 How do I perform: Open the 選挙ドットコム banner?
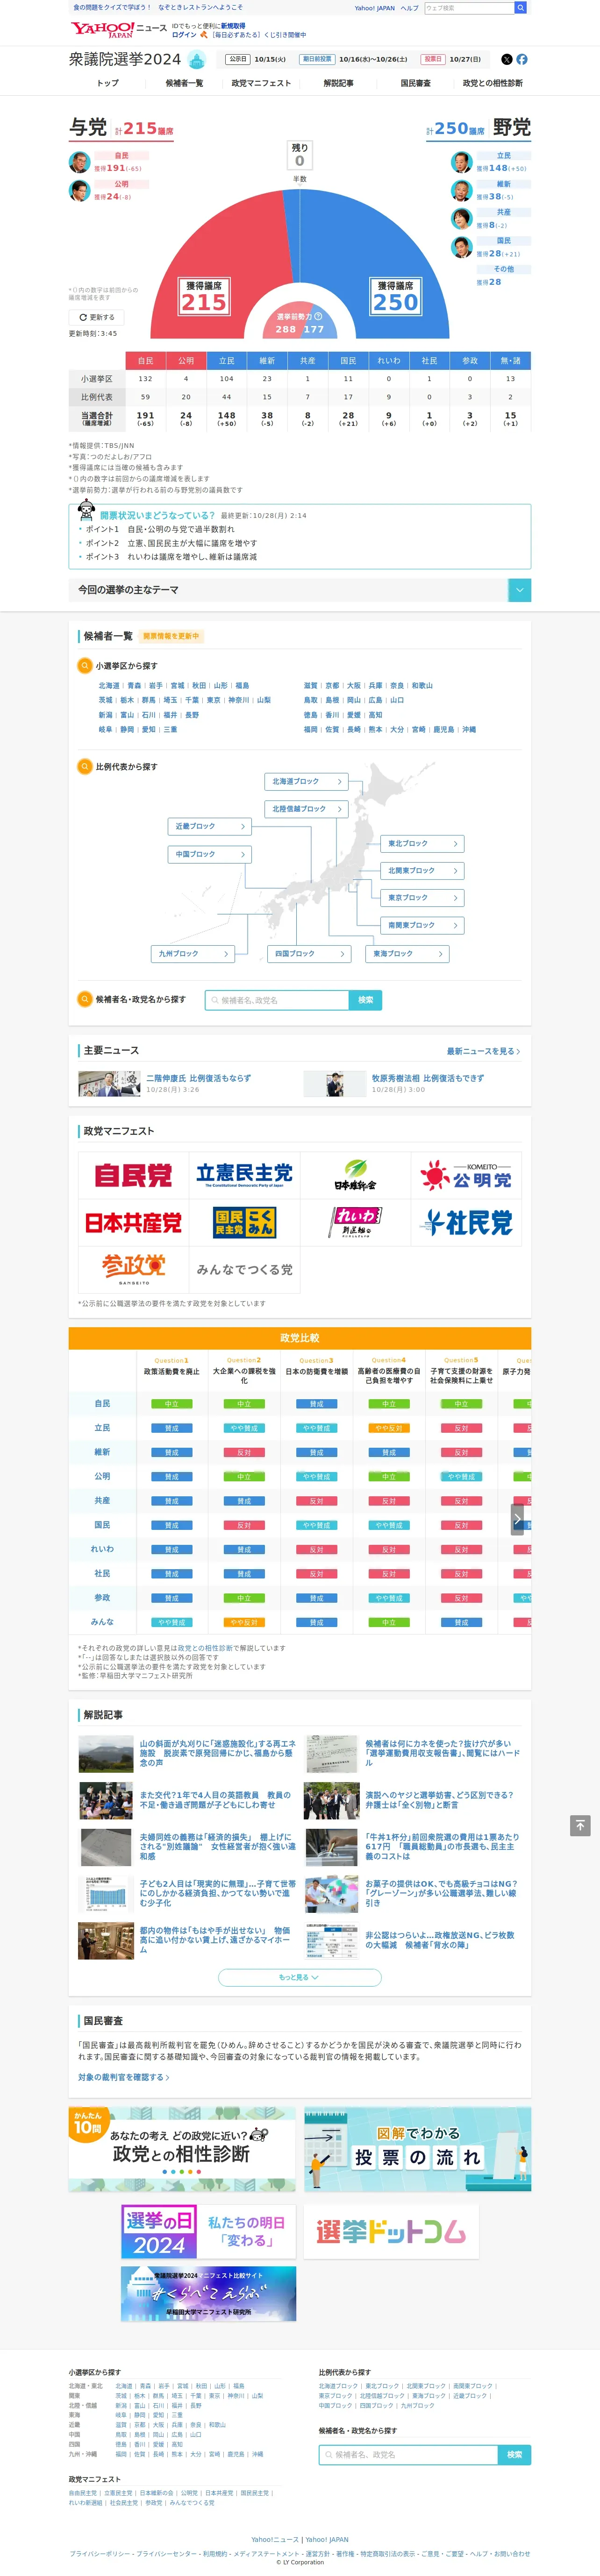coord(391,2231)
